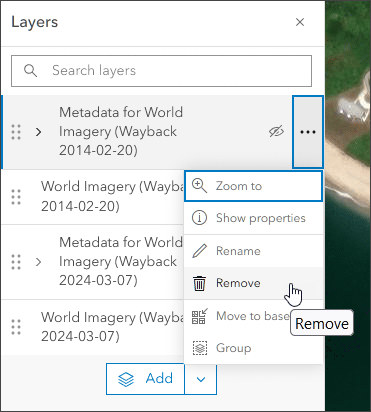
Task: Grab drag handle of World Imagery 2024-03-07 layer
Action: pyautogui.click(x=16, y=327)
